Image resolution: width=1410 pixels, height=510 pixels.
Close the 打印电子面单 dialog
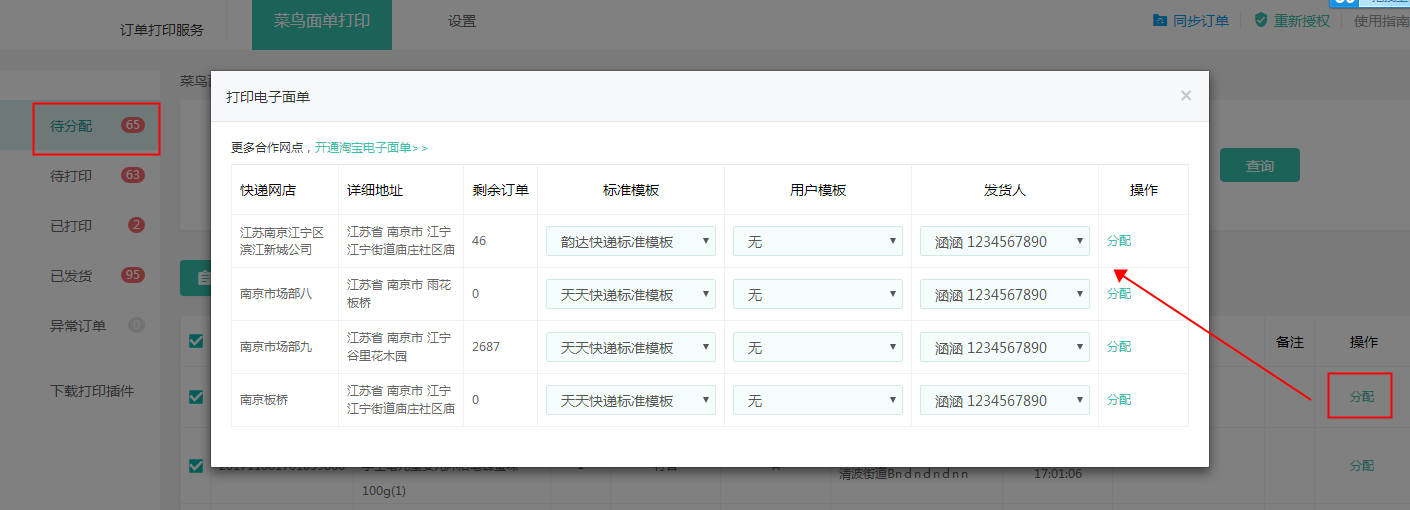pyautogui.click(x=1186, y=96)
